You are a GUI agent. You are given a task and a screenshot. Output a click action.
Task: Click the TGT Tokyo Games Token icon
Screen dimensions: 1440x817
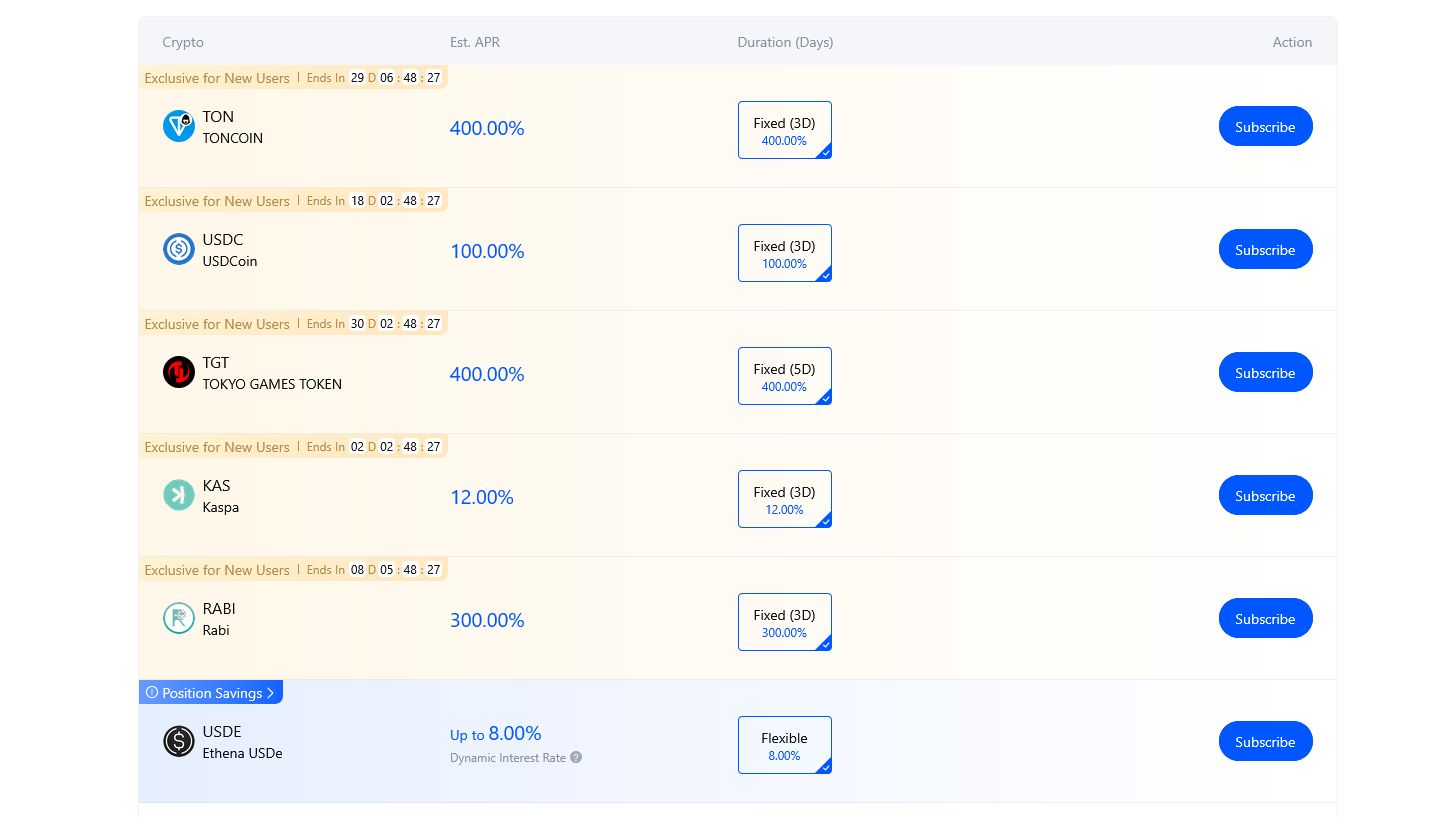[x=179, y=372]
